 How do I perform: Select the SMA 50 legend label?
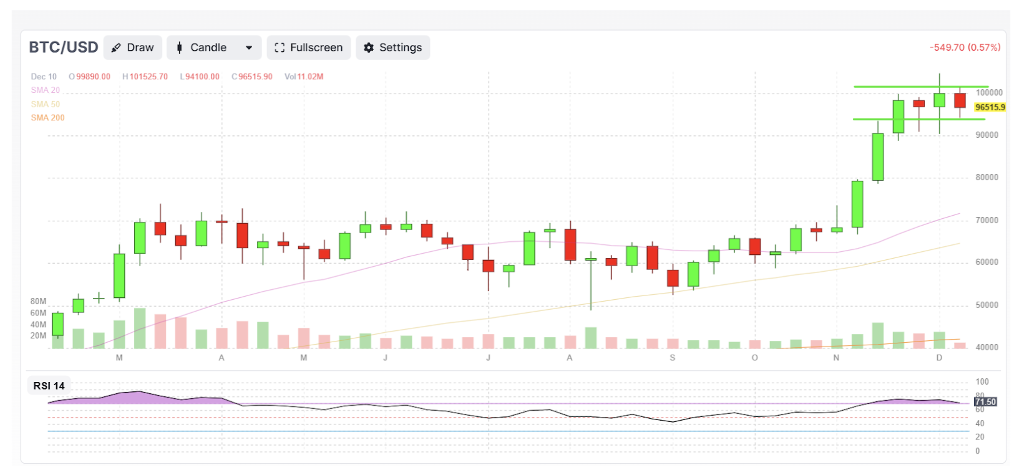[x=45, y=104]
